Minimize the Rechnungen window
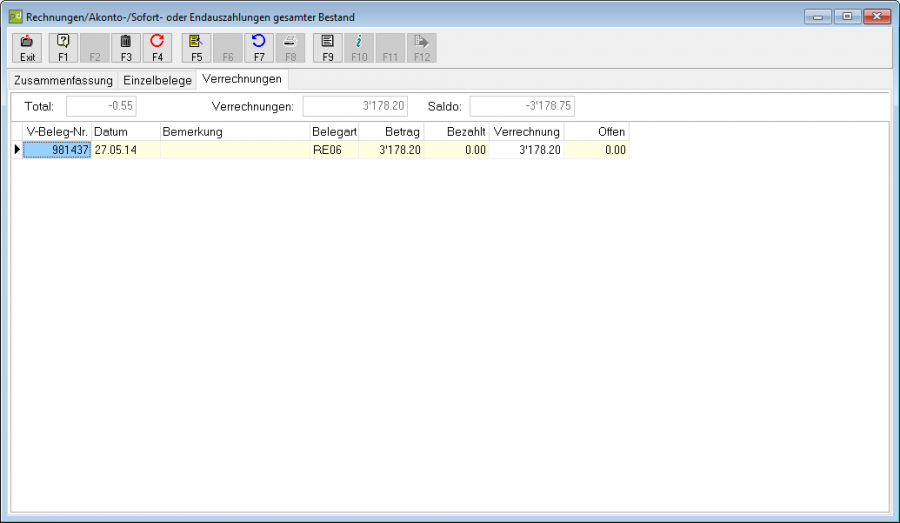The width and height of the screenshot is (900, 523). [x=818, y=17]
